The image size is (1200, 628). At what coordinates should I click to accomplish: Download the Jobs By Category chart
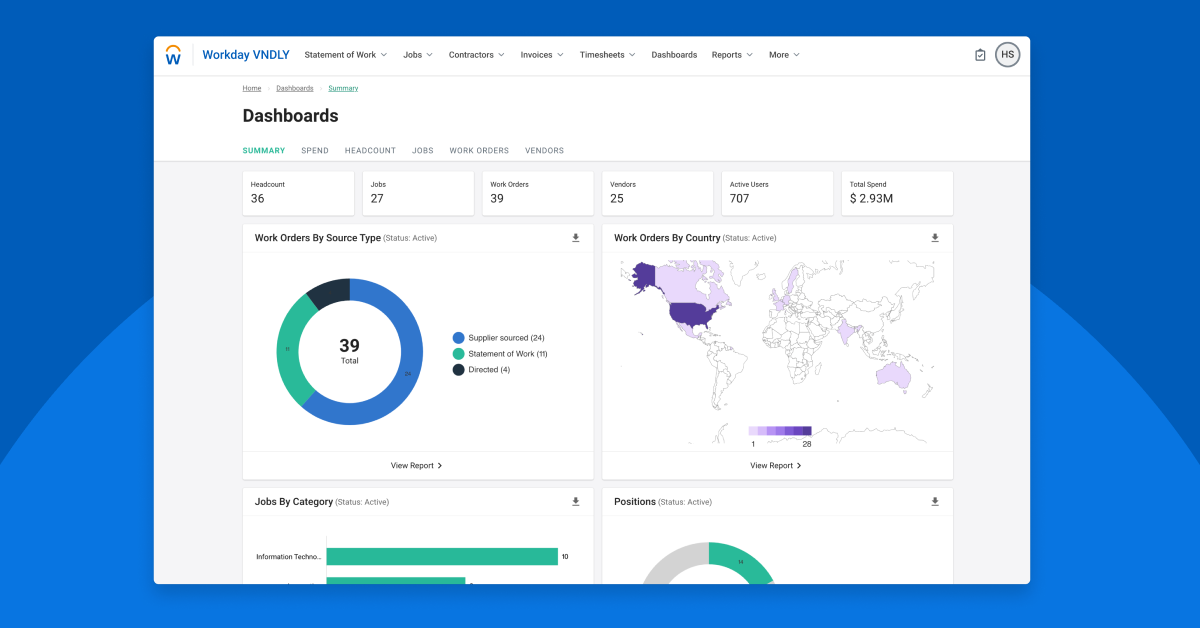575,501
